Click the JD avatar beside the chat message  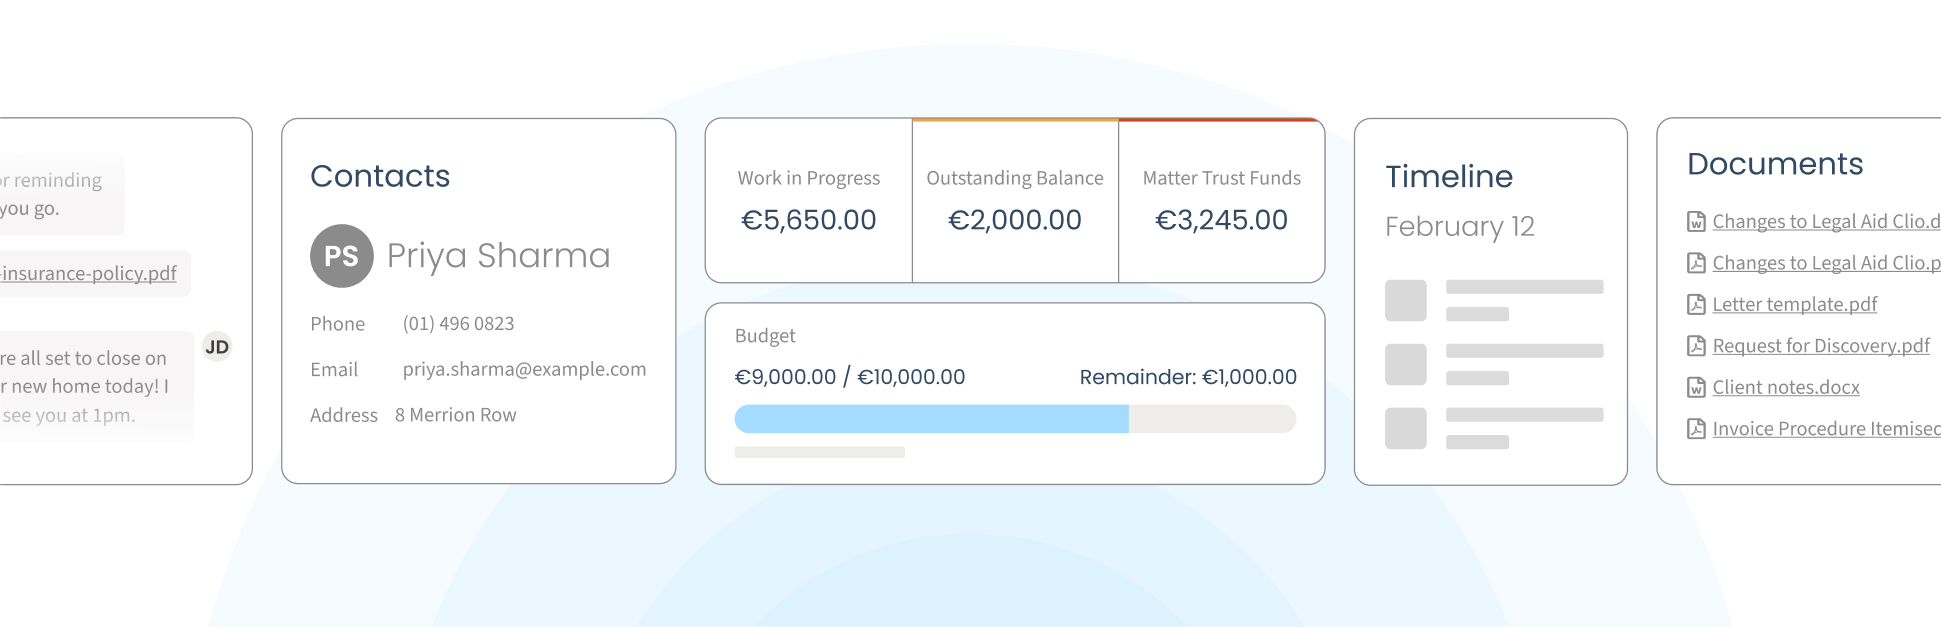point(217,347)
